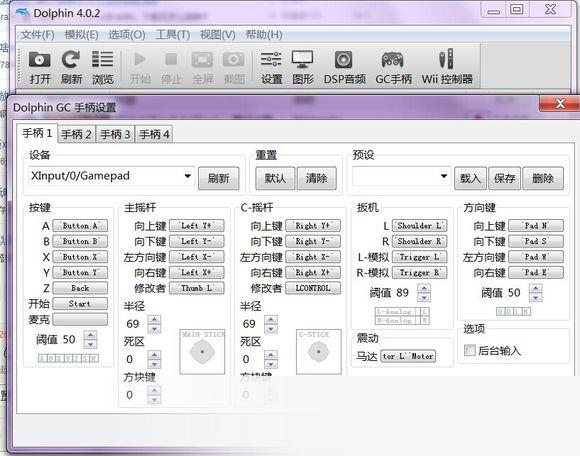Click the 清除 clear button
This screenshot has height=456, width=580.
click(x=317, y=178)
